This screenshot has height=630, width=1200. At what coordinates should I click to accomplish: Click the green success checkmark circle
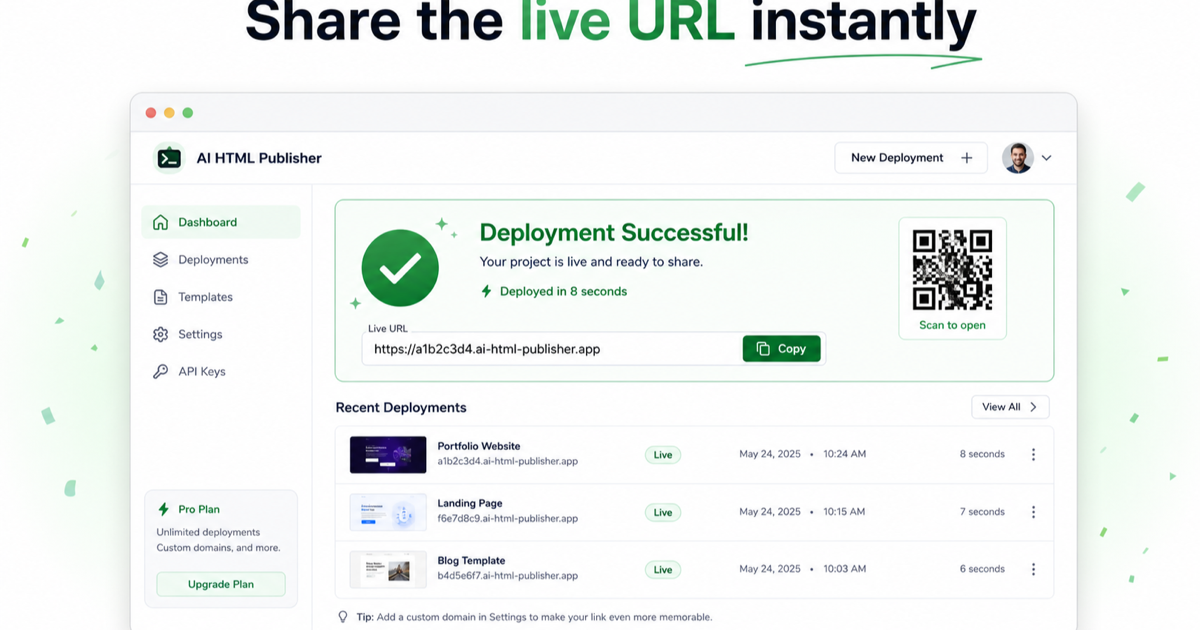(x=400, y=267)
